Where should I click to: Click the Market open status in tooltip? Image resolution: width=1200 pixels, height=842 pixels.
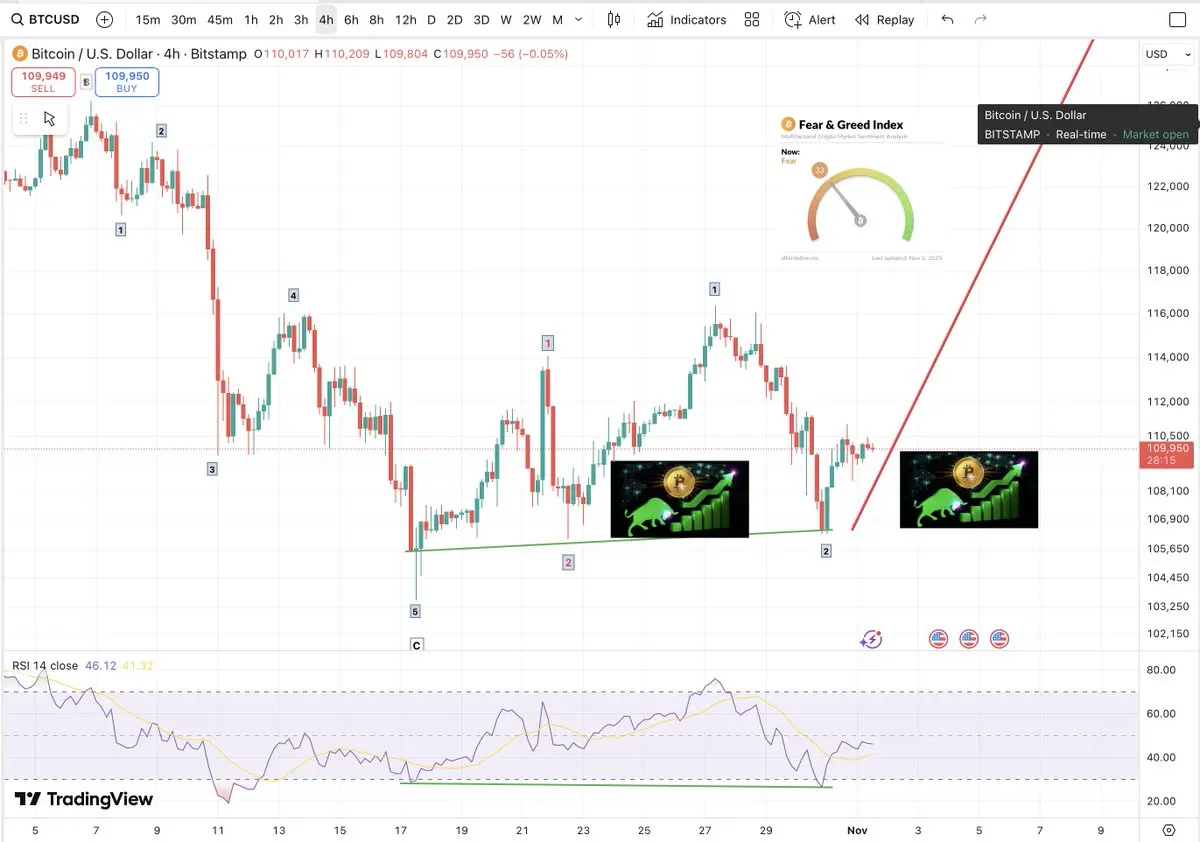coord(1156,134)
